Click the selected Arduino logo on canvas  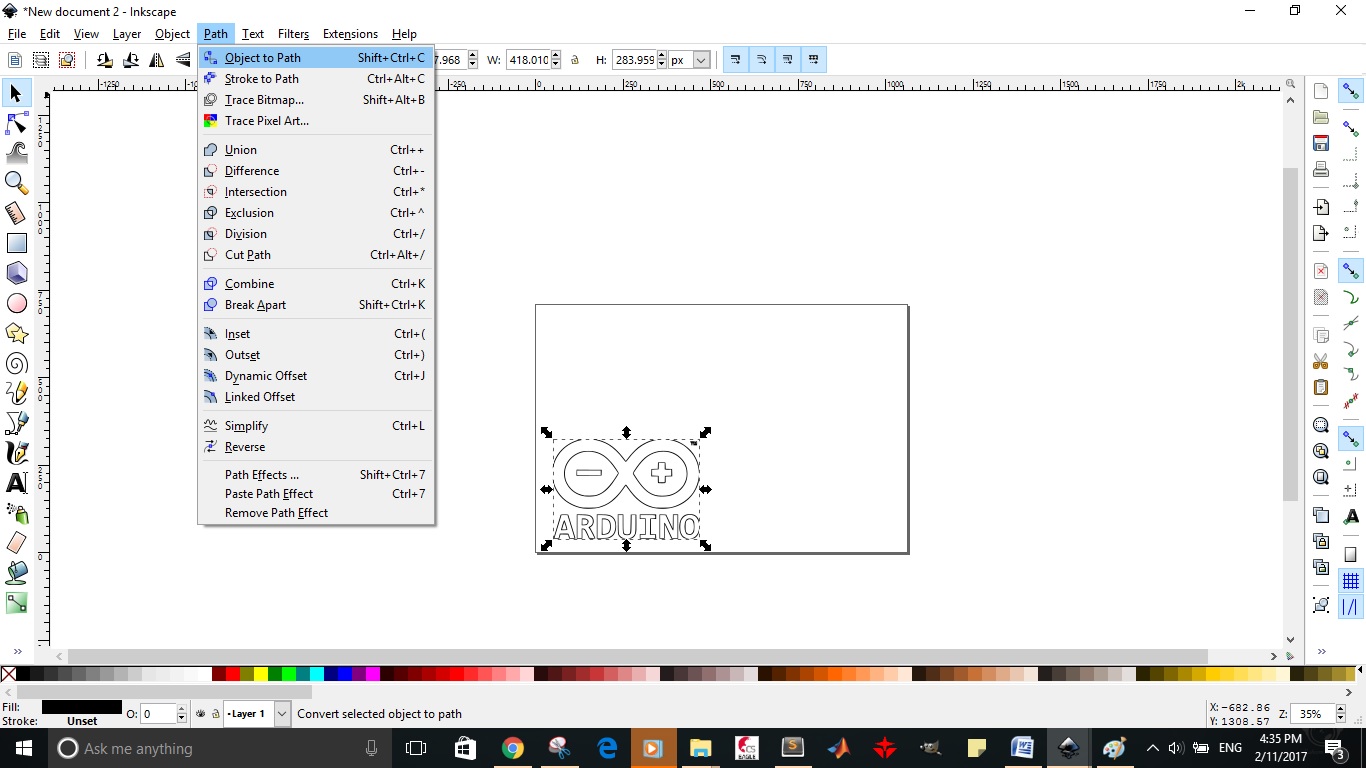point(626,490)
